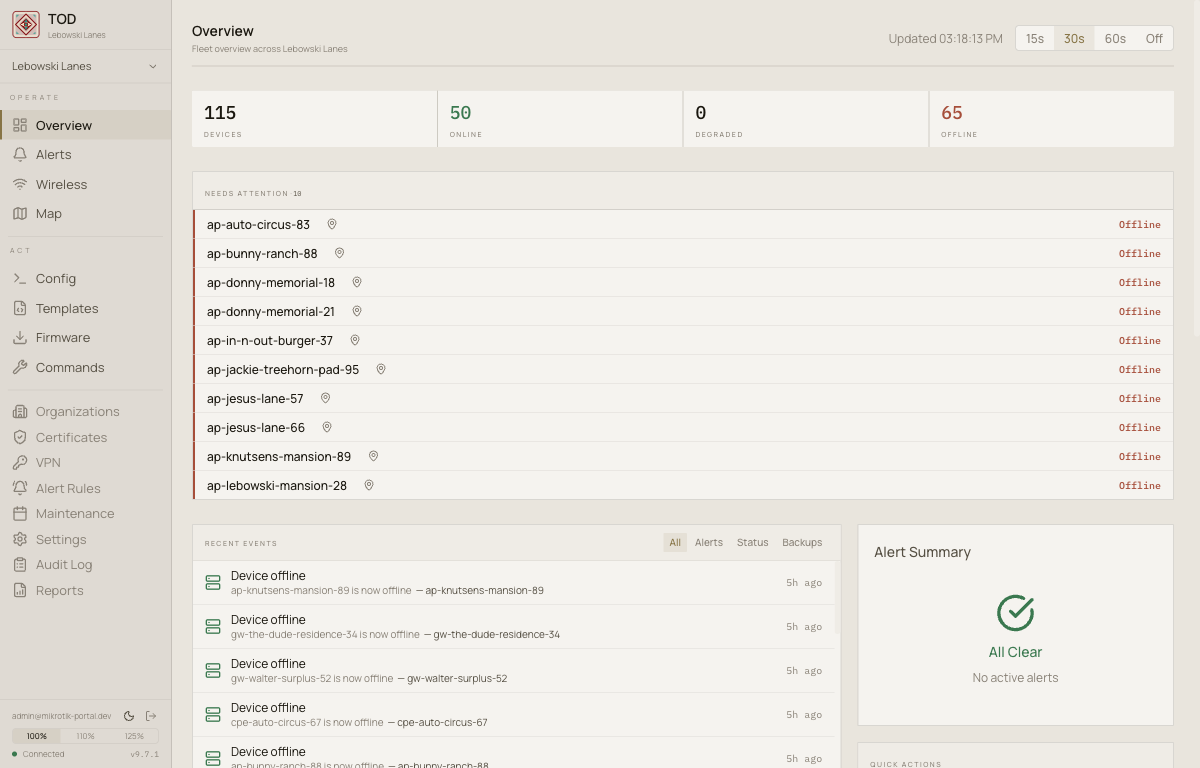Set refresh interval to 15s
1200x768 pixels.
pos(1035,39)
